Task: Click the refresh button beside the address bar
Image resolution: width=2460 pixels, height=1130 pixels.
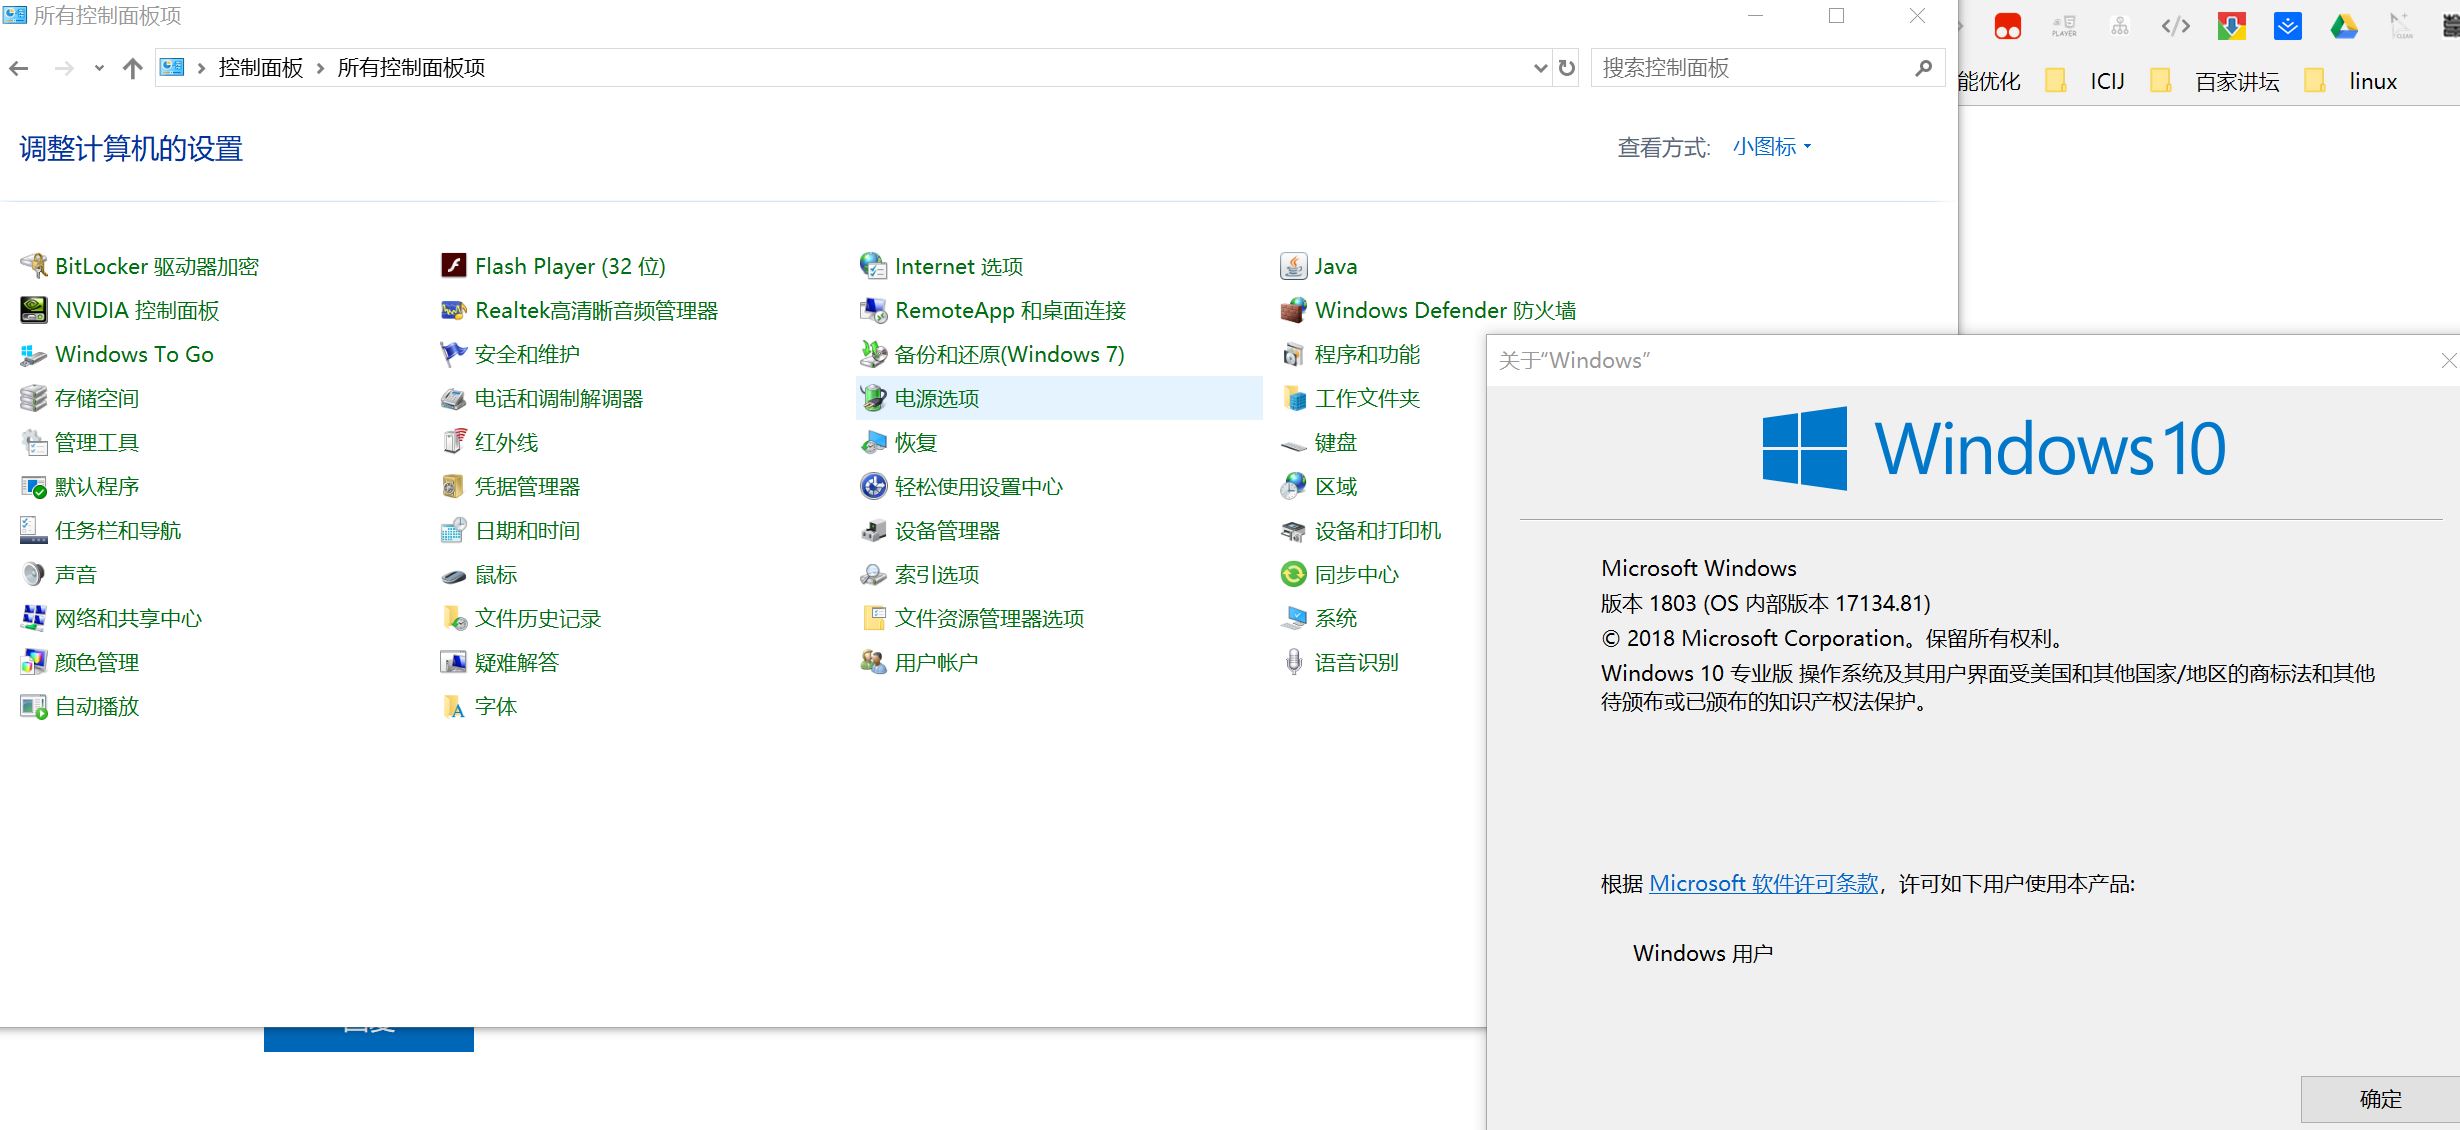Action: pyautogui.click(x=1567, y=68)
